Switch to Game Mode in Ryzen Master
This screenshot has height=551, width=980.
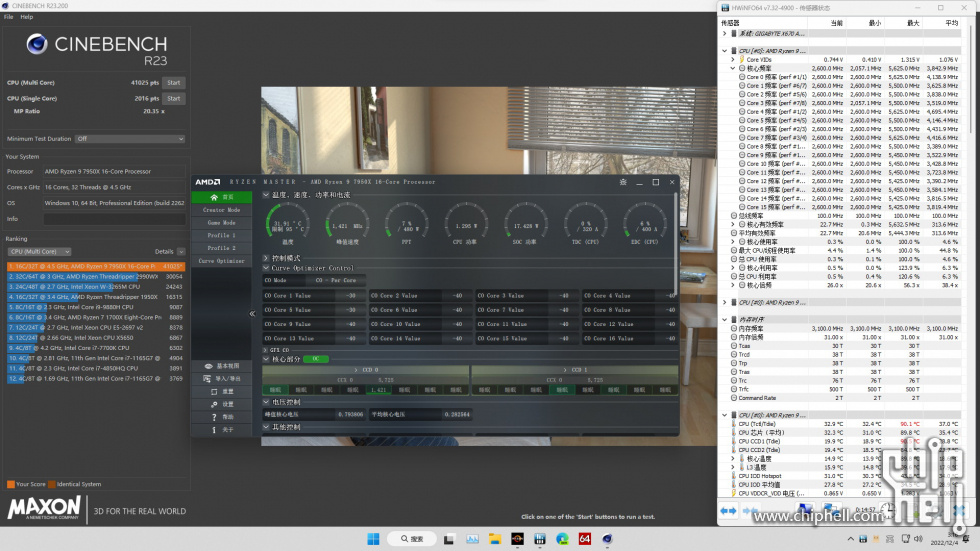(x=222, y=222)
